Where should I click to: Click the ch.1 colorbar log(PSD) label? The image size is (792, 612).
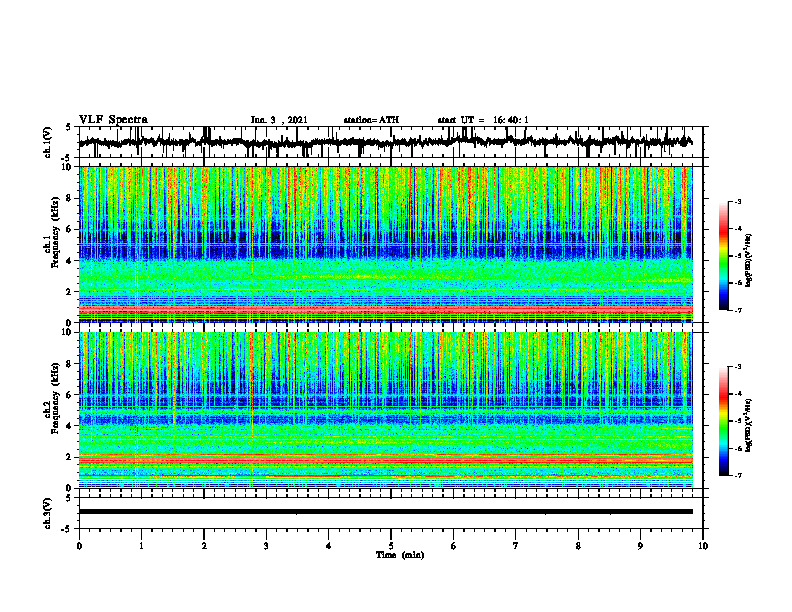tap(750, 261)
